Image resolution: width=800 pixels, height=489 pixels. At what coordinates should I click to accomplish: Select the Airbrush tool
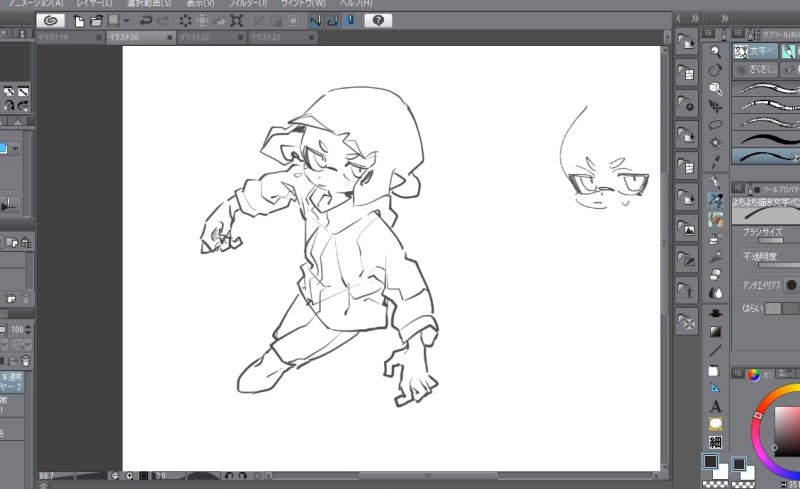715,238
